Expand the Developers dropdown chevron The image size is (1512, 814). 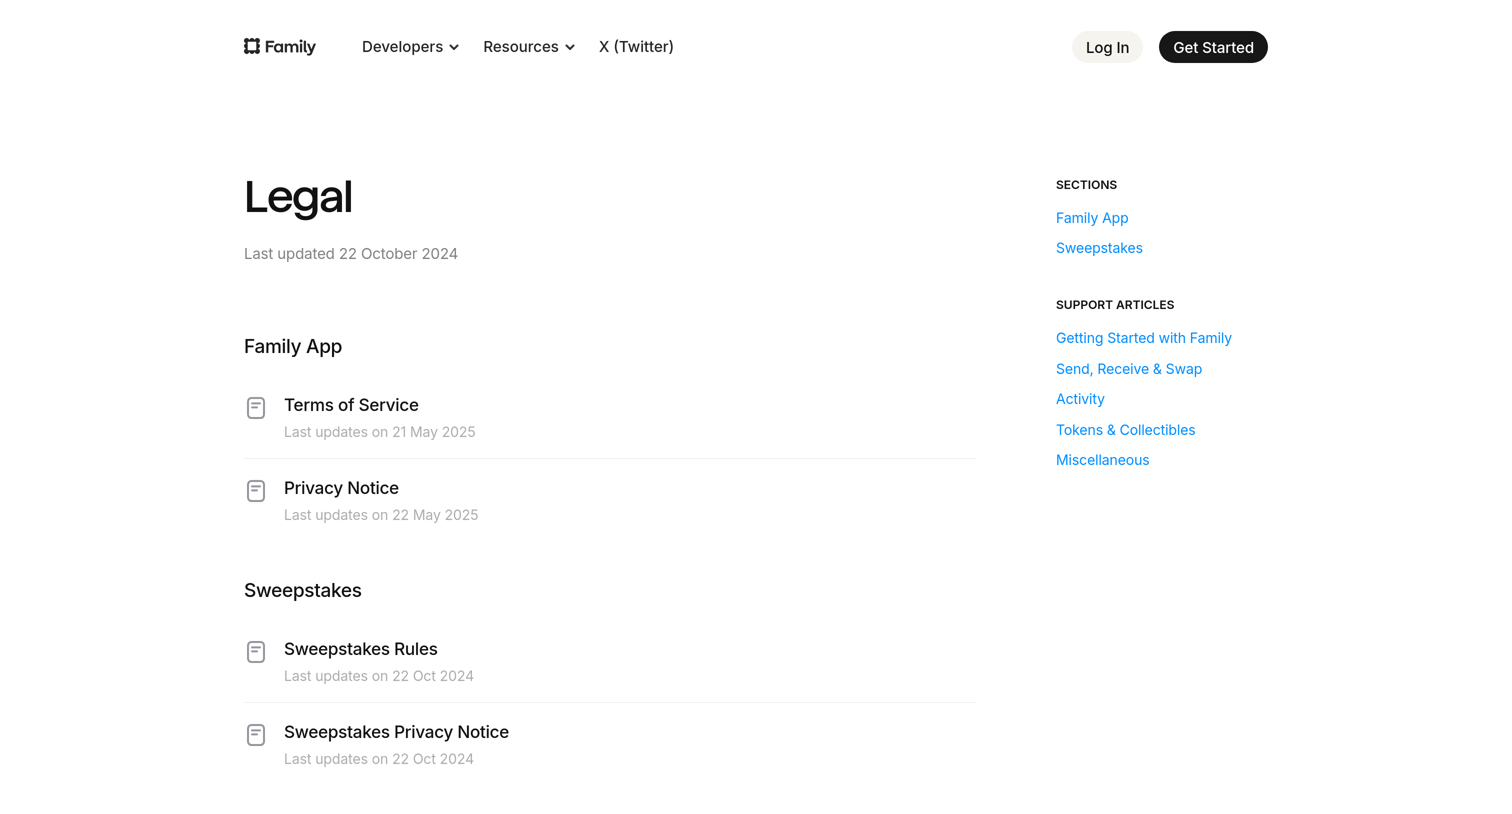coord(454,48)
